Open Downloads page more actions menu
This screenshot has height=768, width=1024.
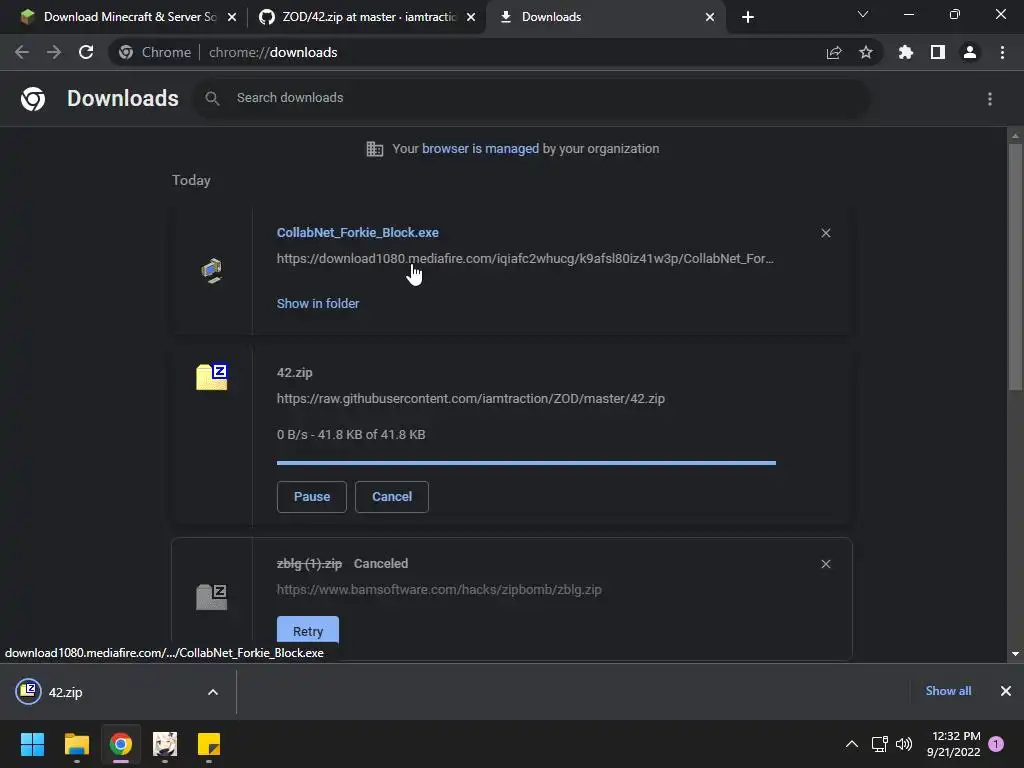click(x=990, y=99)
